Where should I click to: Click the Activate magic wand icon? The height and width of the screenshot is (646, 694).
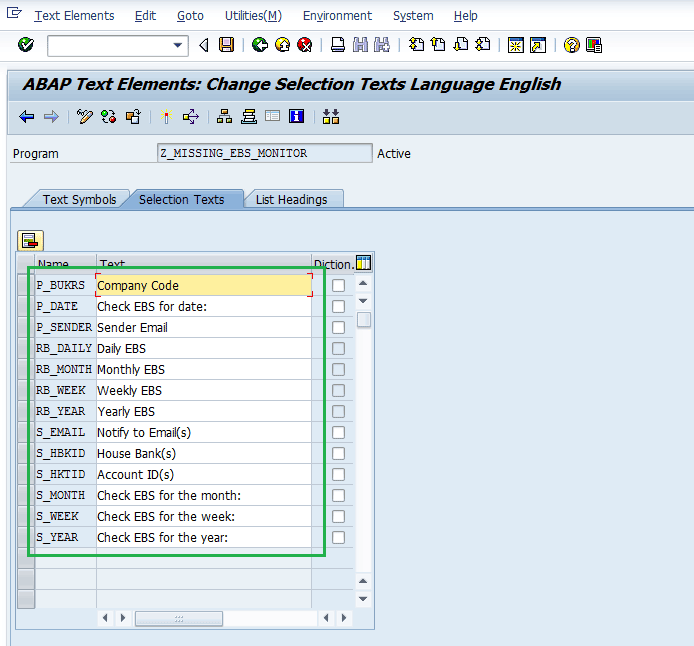click(x=166, y=117)
